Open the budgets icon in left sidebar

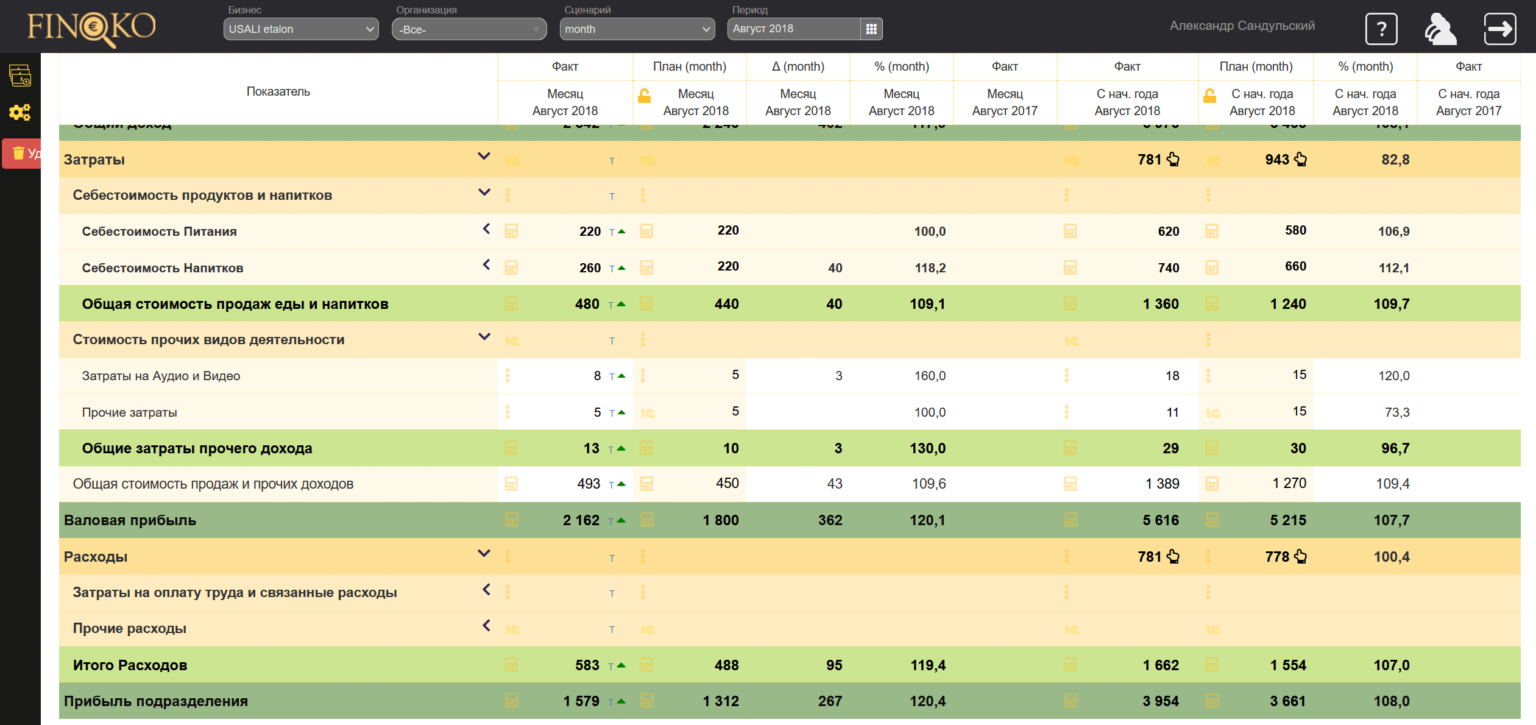[19, 75]
